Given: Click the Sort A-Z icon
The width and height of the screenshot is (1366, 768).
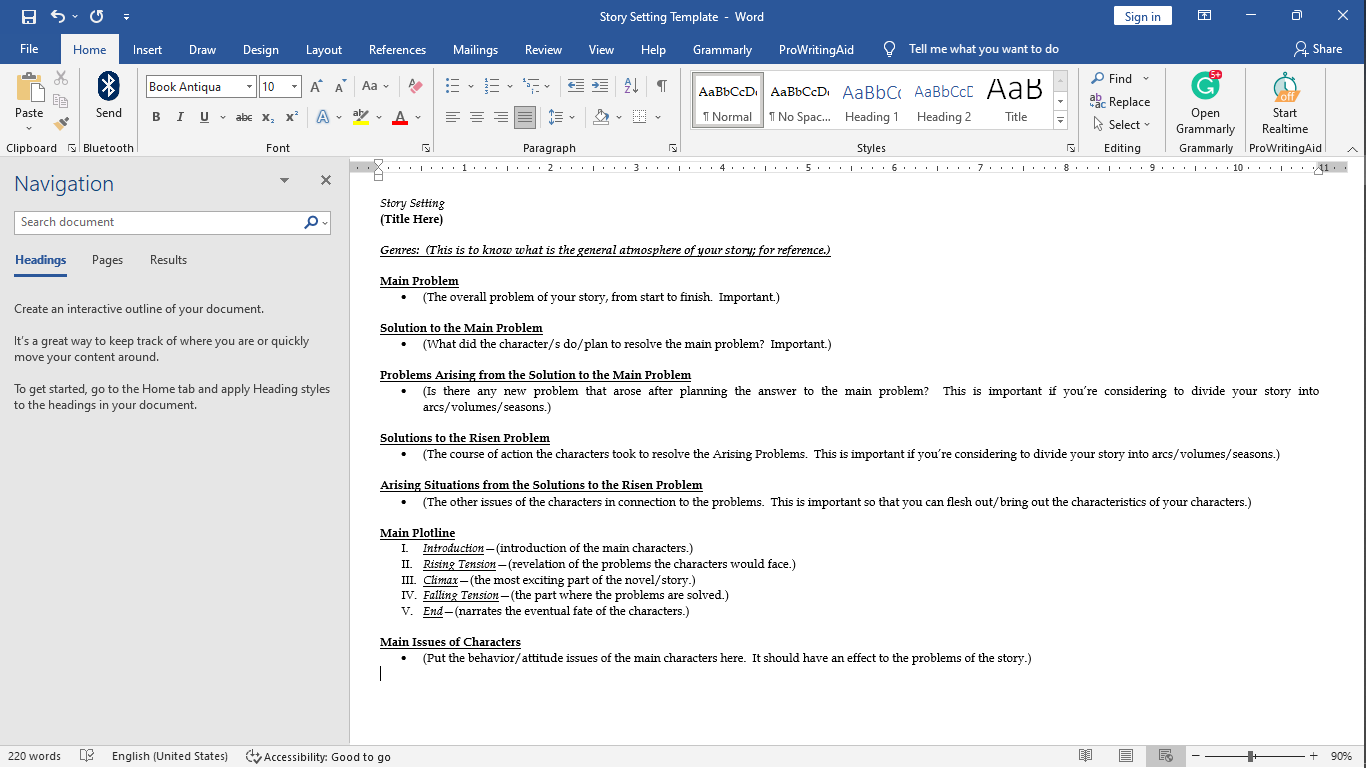Looking at the screenshot, I should [x=631, y=87].
